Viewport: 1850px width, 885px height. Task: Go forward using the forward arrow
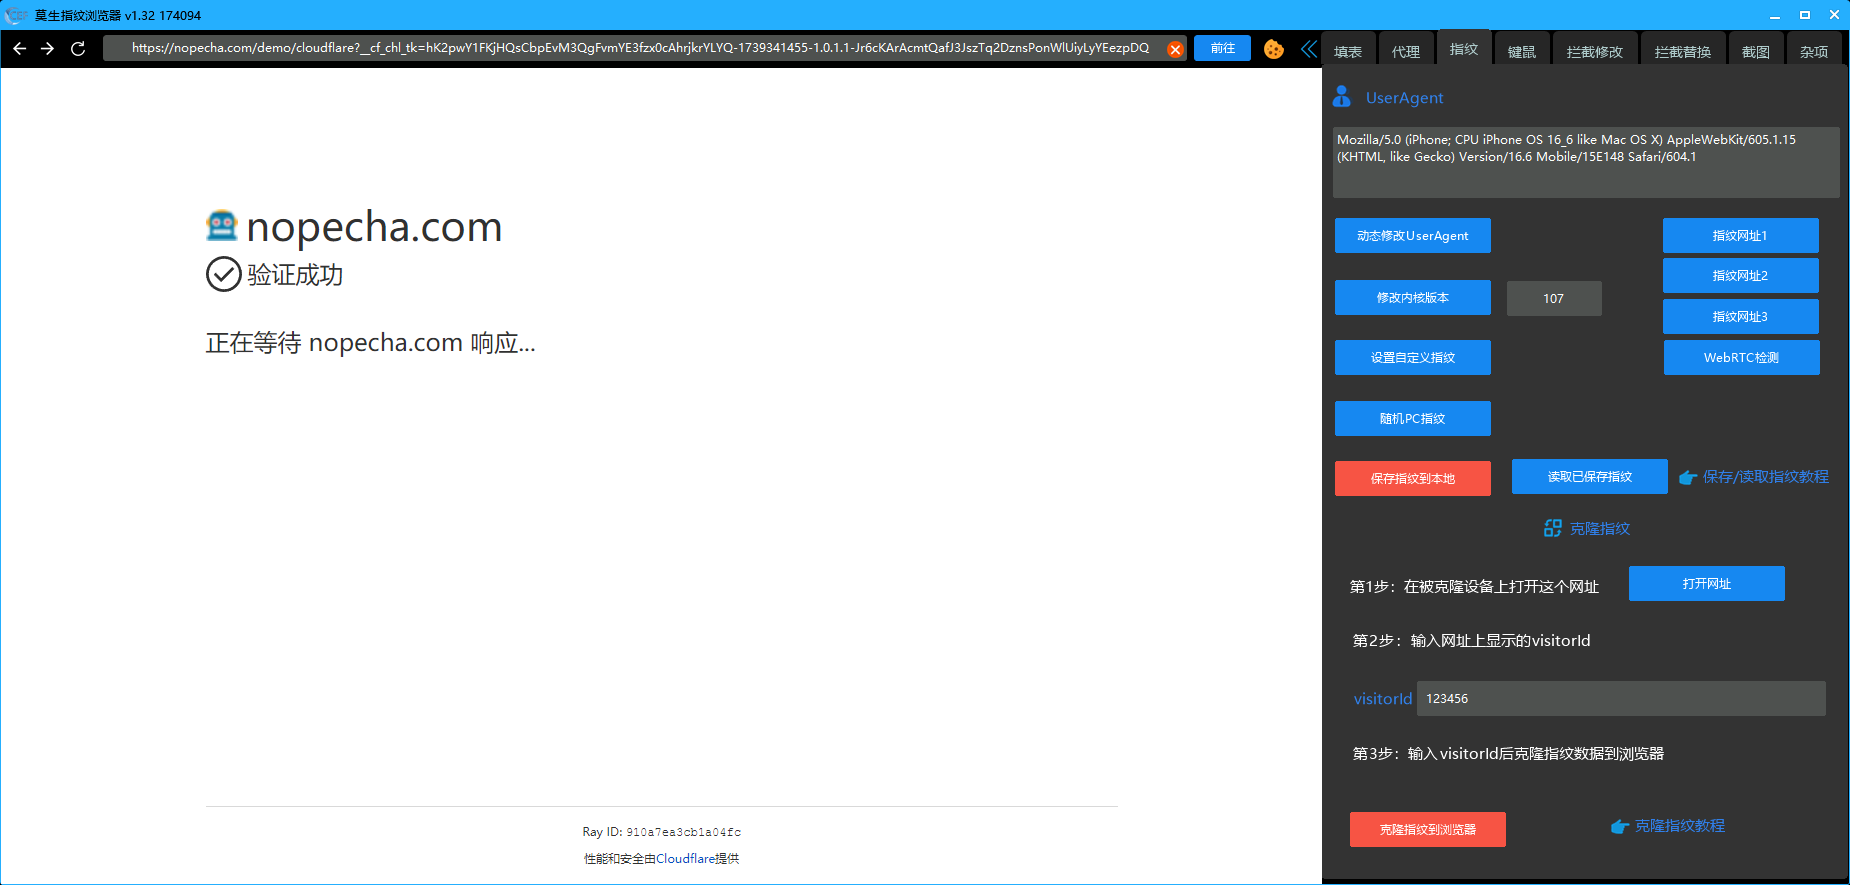[x=47, y=48]
